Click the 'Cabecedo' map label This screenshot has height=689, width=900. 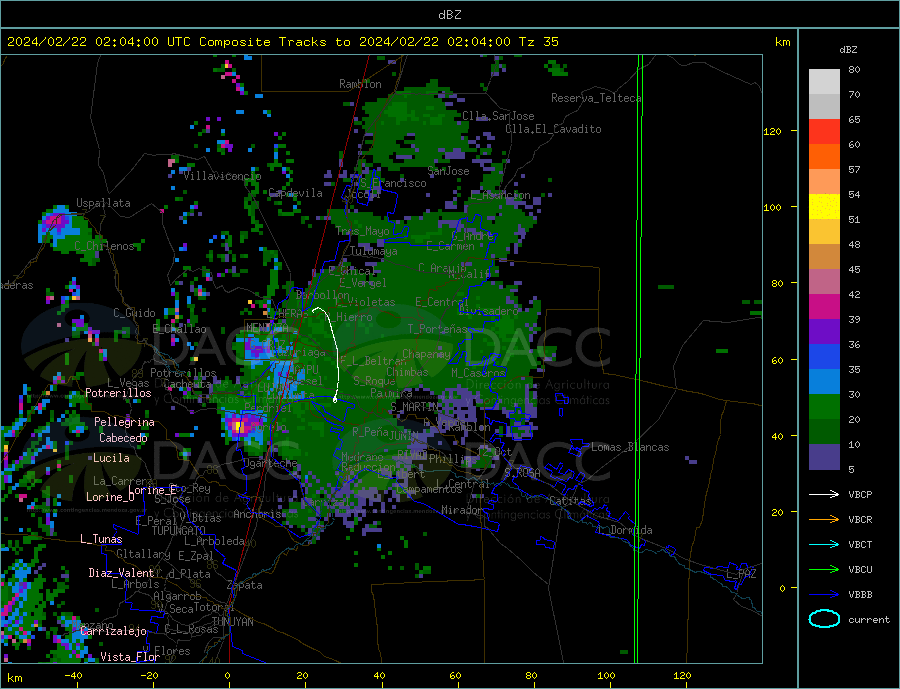point(123,438)
